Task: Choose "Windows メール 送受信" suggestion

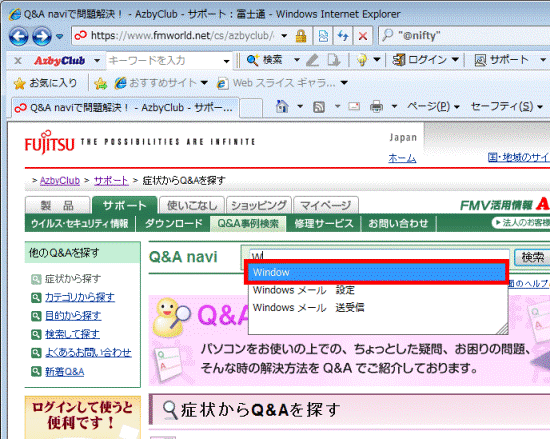Action: click(x=377, y=308)
